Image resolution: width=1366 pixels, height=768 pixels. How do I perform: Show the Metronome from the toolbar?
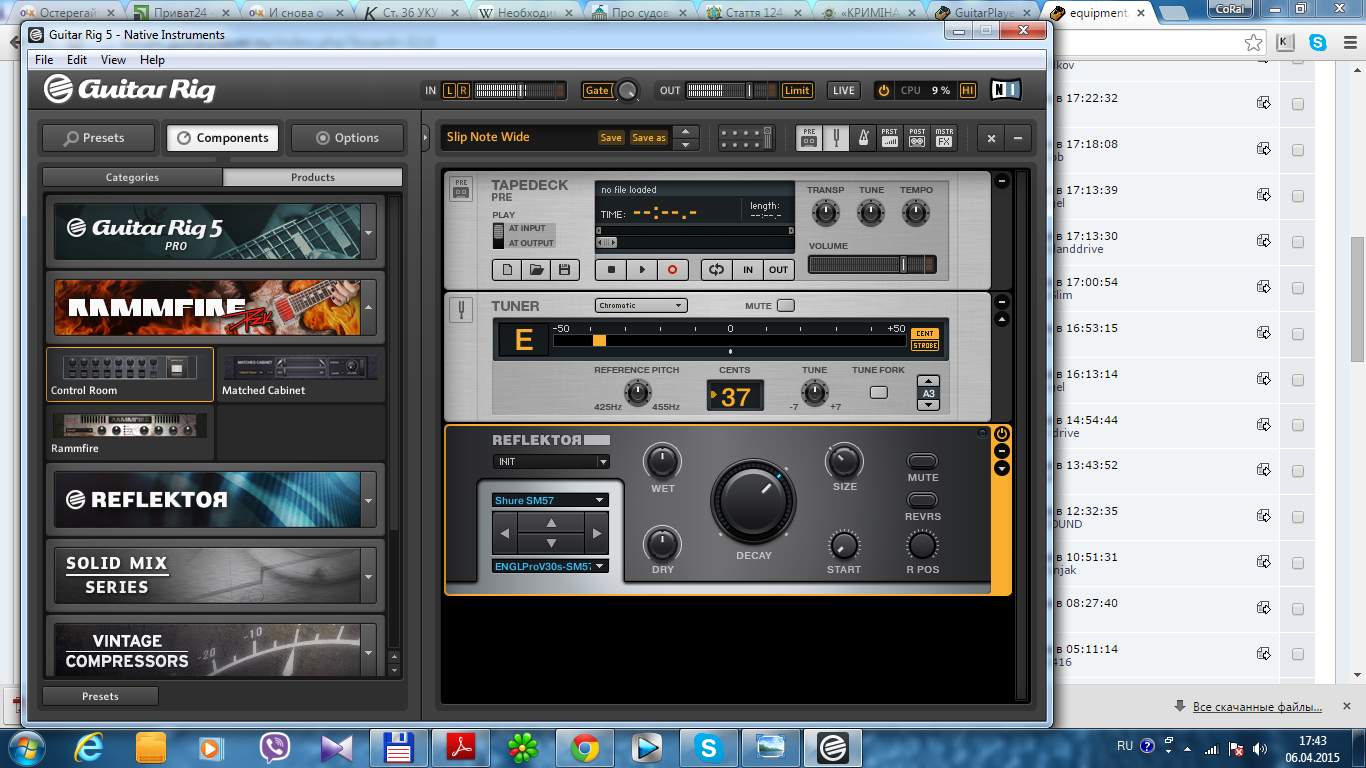click(863, 138)
